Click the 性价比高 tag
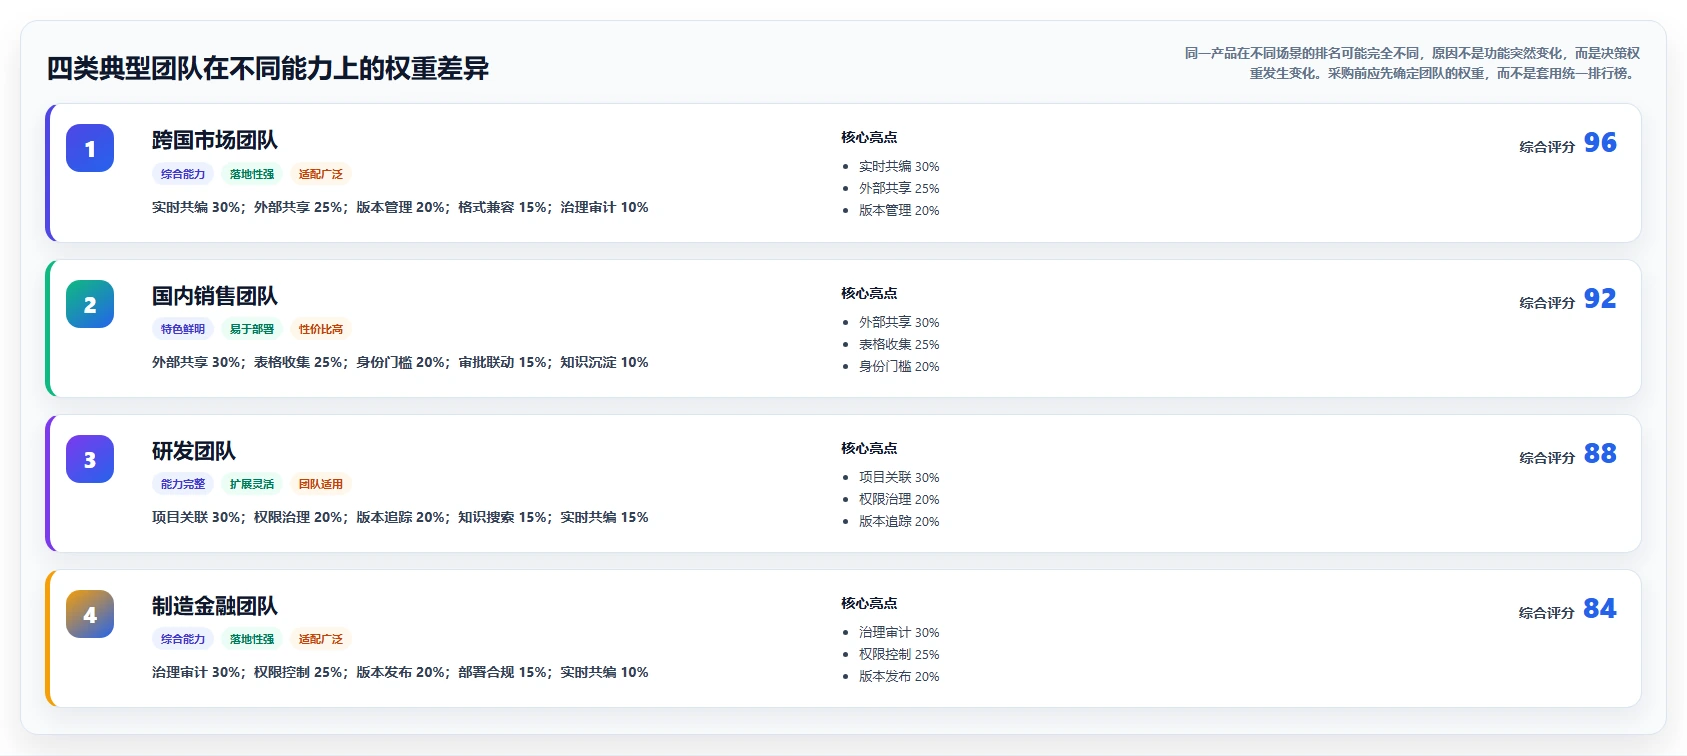The width and height of the screenshot is (1687, 756). 321,329
